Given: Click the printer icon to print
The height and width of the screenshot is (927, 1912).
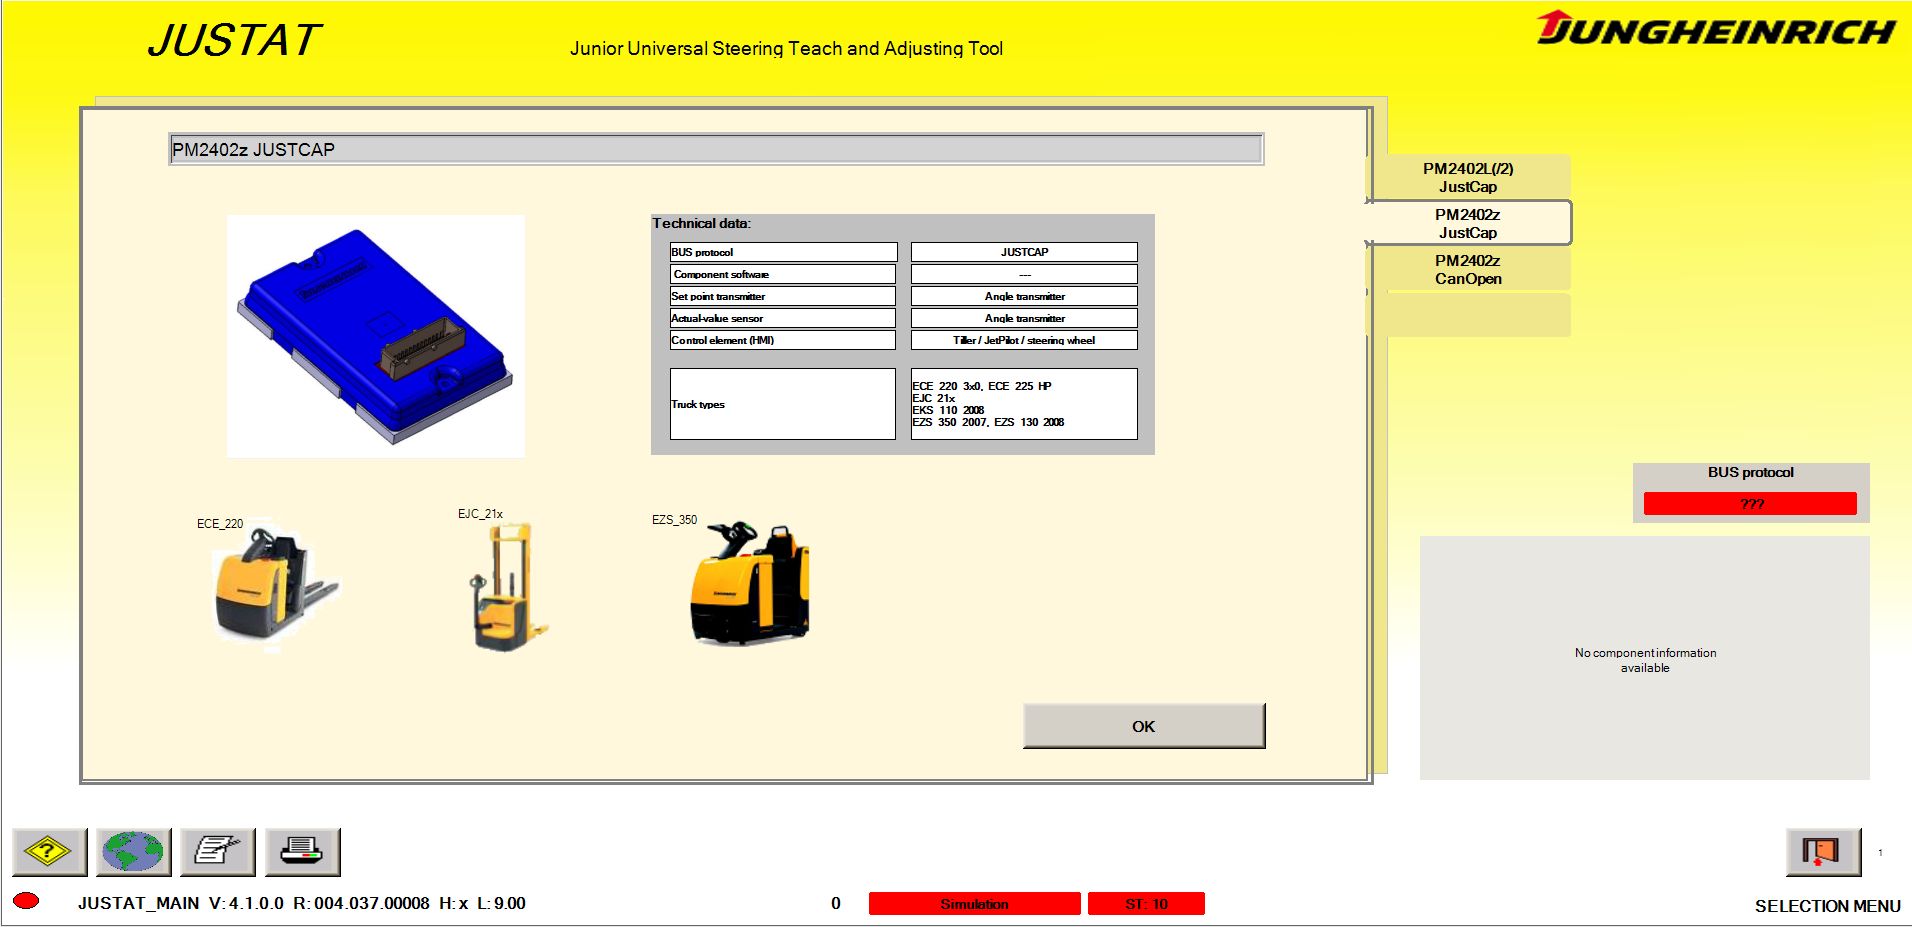Looking at the screenshot, I should pyautogui.click(x=300, y=851).
